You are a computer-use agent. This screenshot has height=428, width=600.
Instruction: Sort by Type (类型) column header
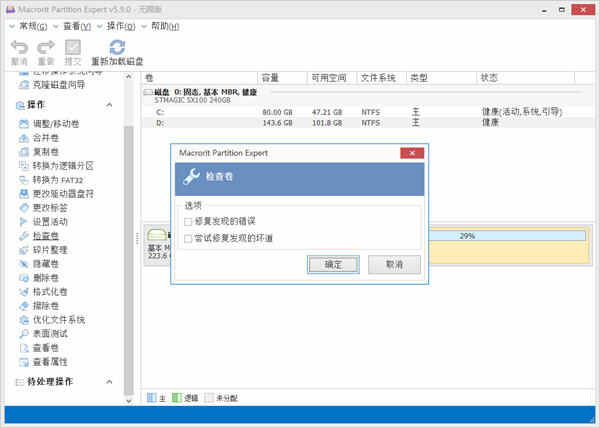(x=442, y=78)
